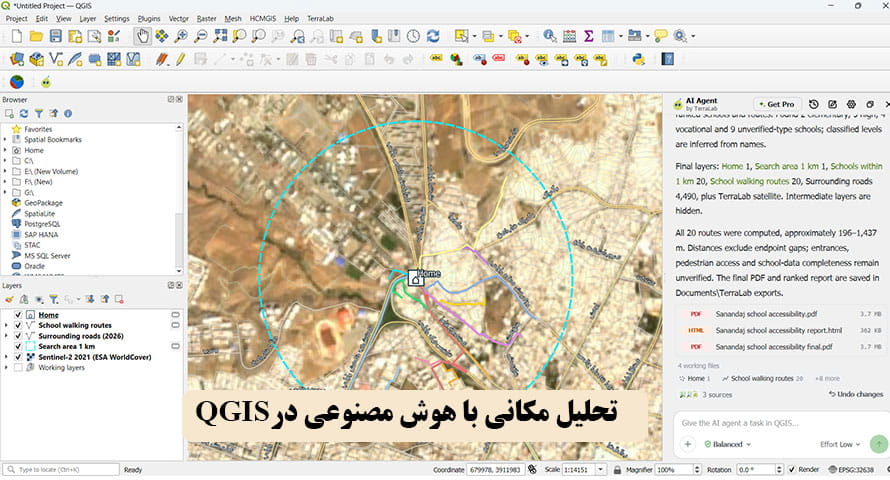Expand the E:\ (New Volume) drive

pyautogui.click(x=5, y=171)
